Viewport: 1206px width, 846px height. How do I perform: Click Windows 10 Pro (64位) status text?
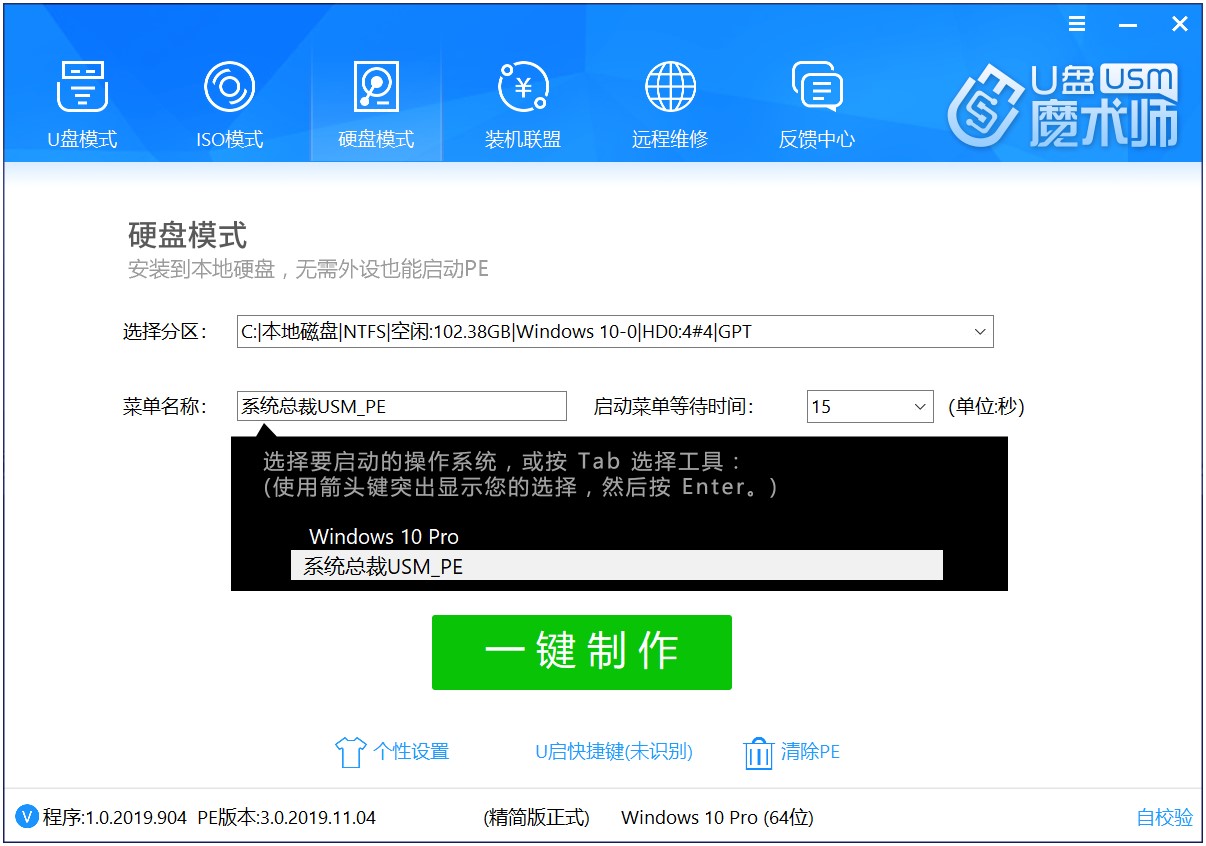coord(717,817)
